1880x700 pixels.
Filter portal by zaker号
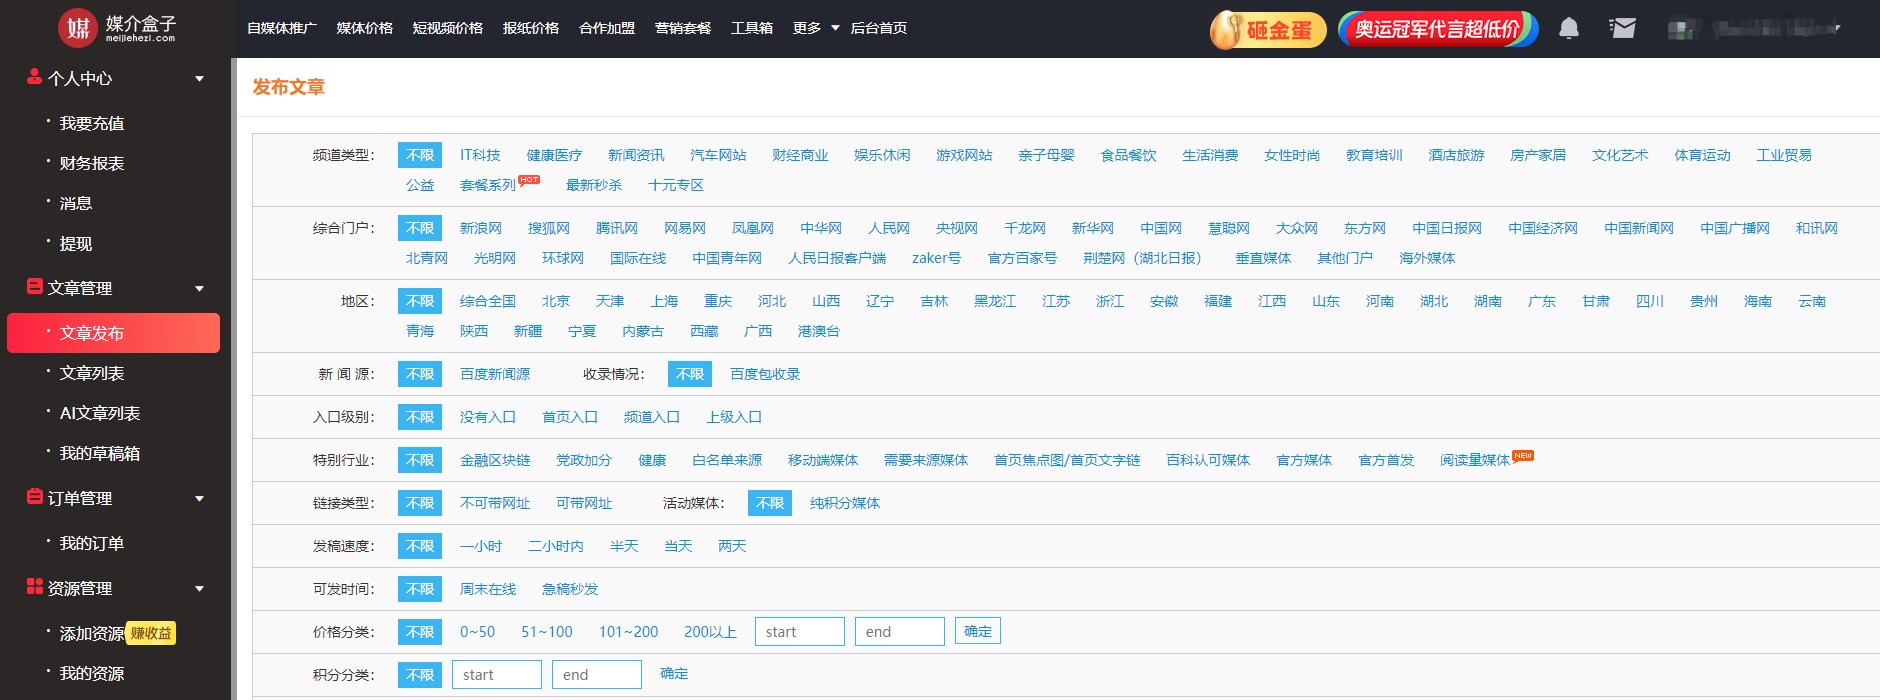click(x=936, y=258)
